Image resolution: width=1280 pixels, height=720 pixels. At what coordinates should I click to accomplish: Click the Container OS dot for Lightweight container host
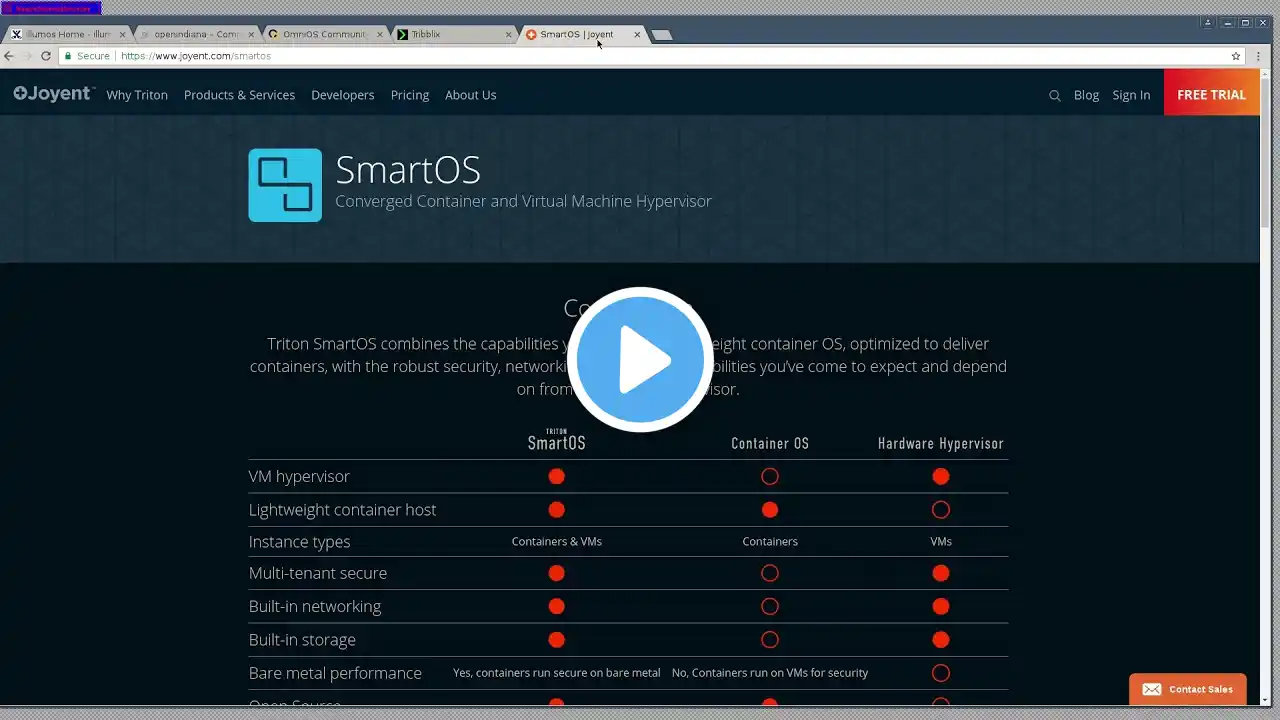770,510
